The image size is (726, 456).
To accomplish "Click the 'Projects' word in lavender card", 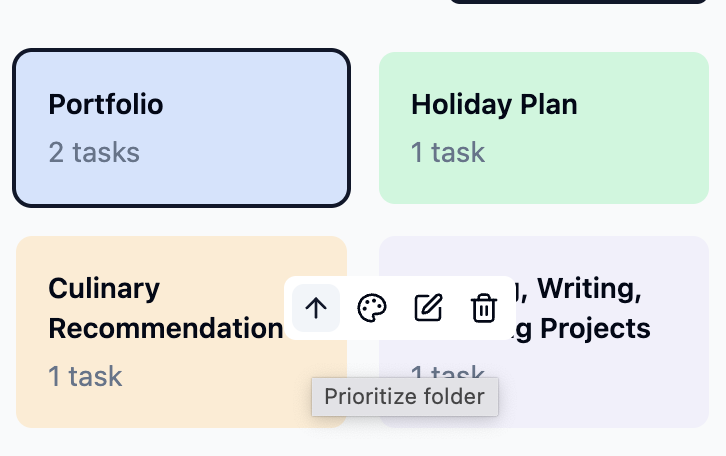I will click(x=595, y=329).
